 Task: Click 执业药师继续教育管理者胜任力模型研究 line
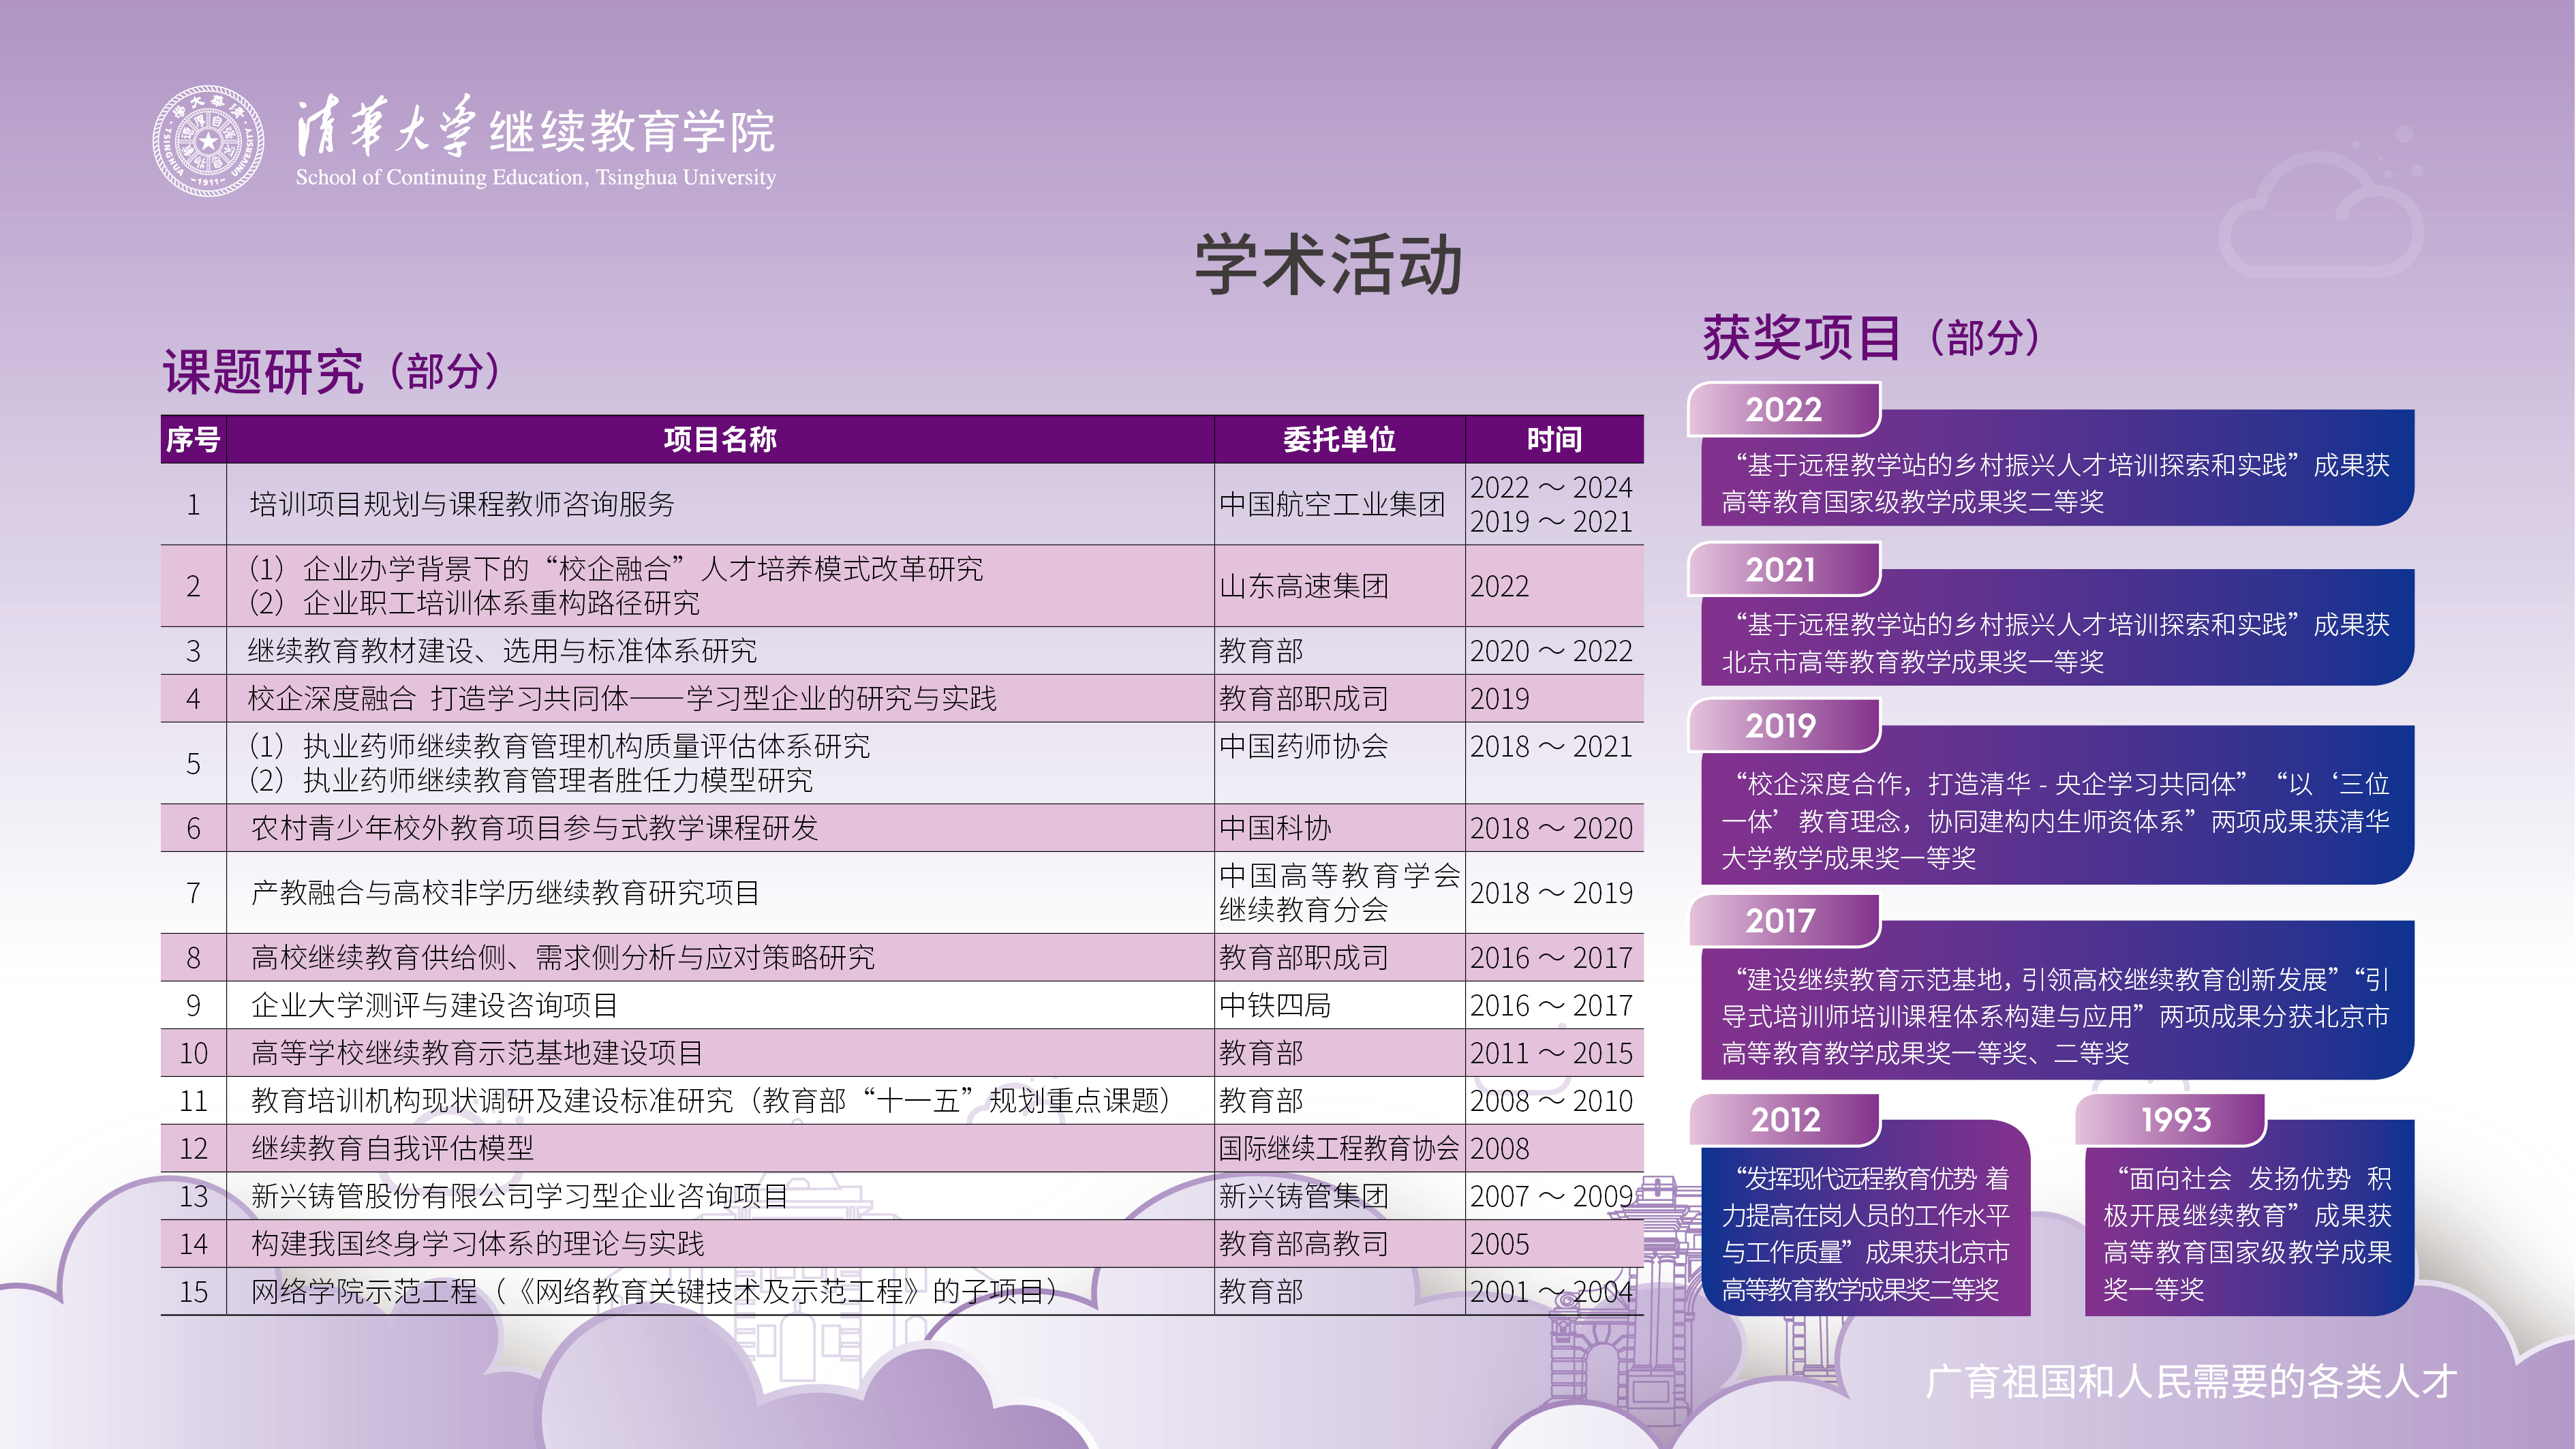[x=530, y=780]
